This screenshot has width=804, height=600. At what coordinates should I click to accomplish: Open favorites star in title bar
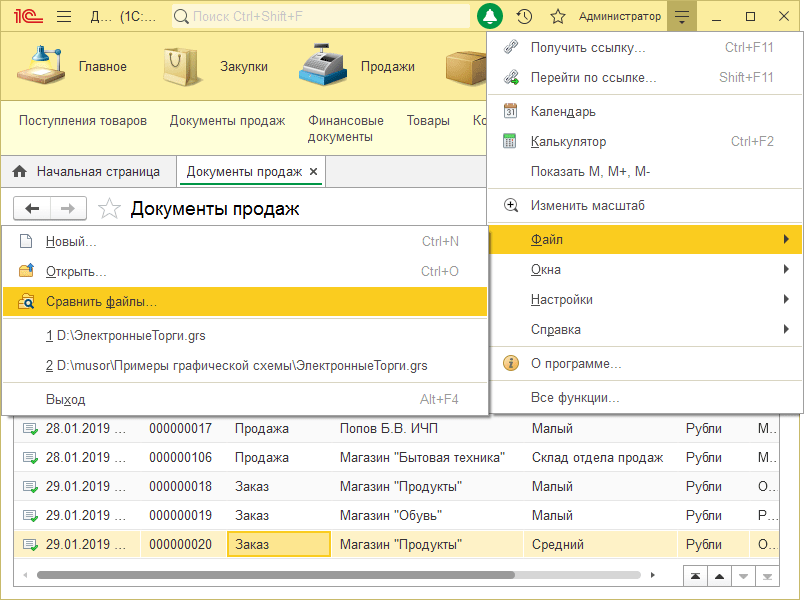click(558, 16)
